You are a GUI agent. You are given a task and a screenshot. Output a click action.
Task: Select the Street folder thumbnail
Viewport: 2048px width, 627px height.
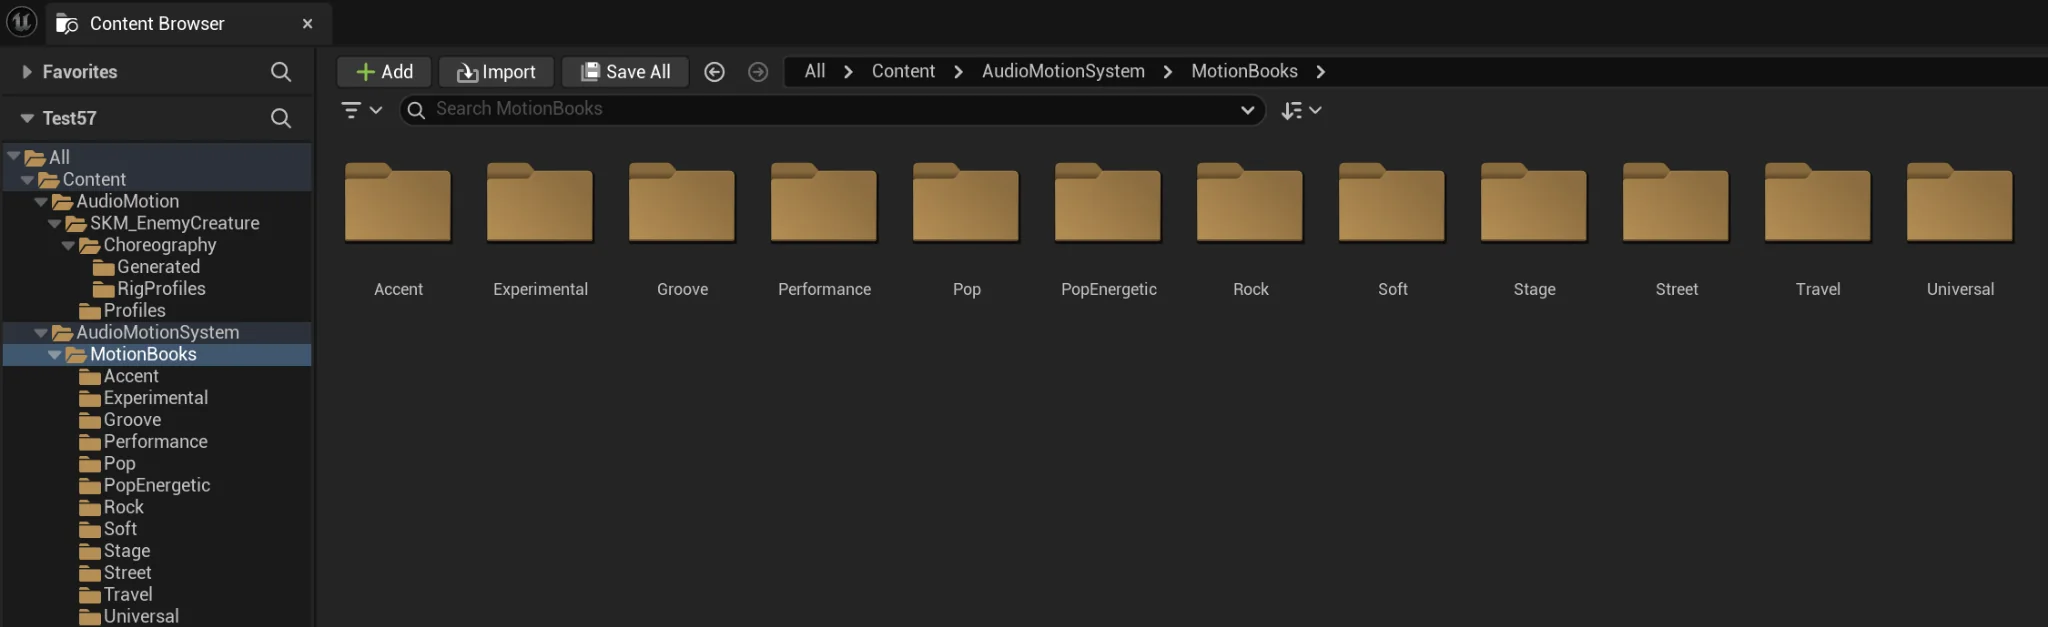point(1676,203)
